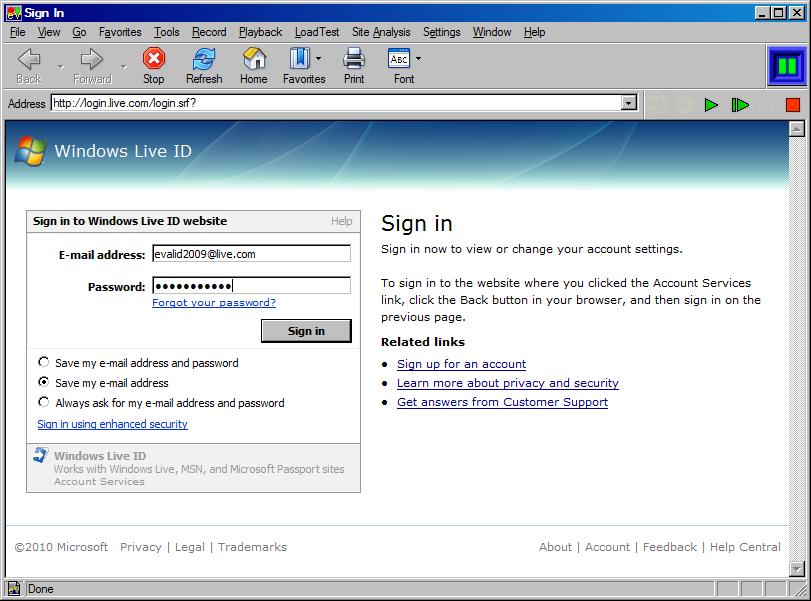Click the Account Services link
This screenshot has width=811, height=601.
pos(99,482)
